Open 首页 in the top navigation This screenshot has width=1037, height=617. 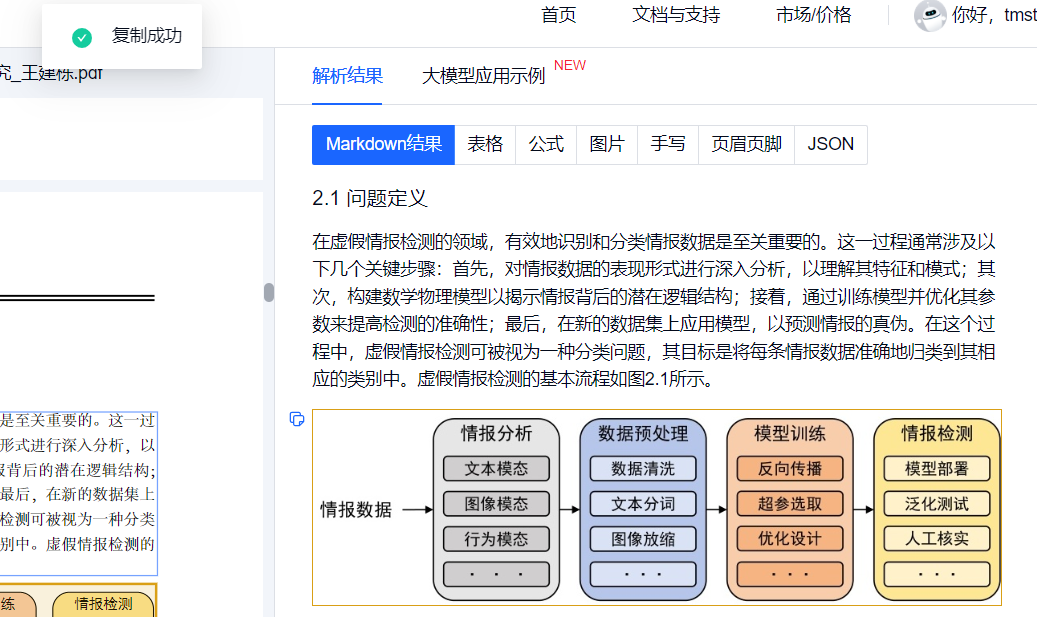click(x=558, y=15)
